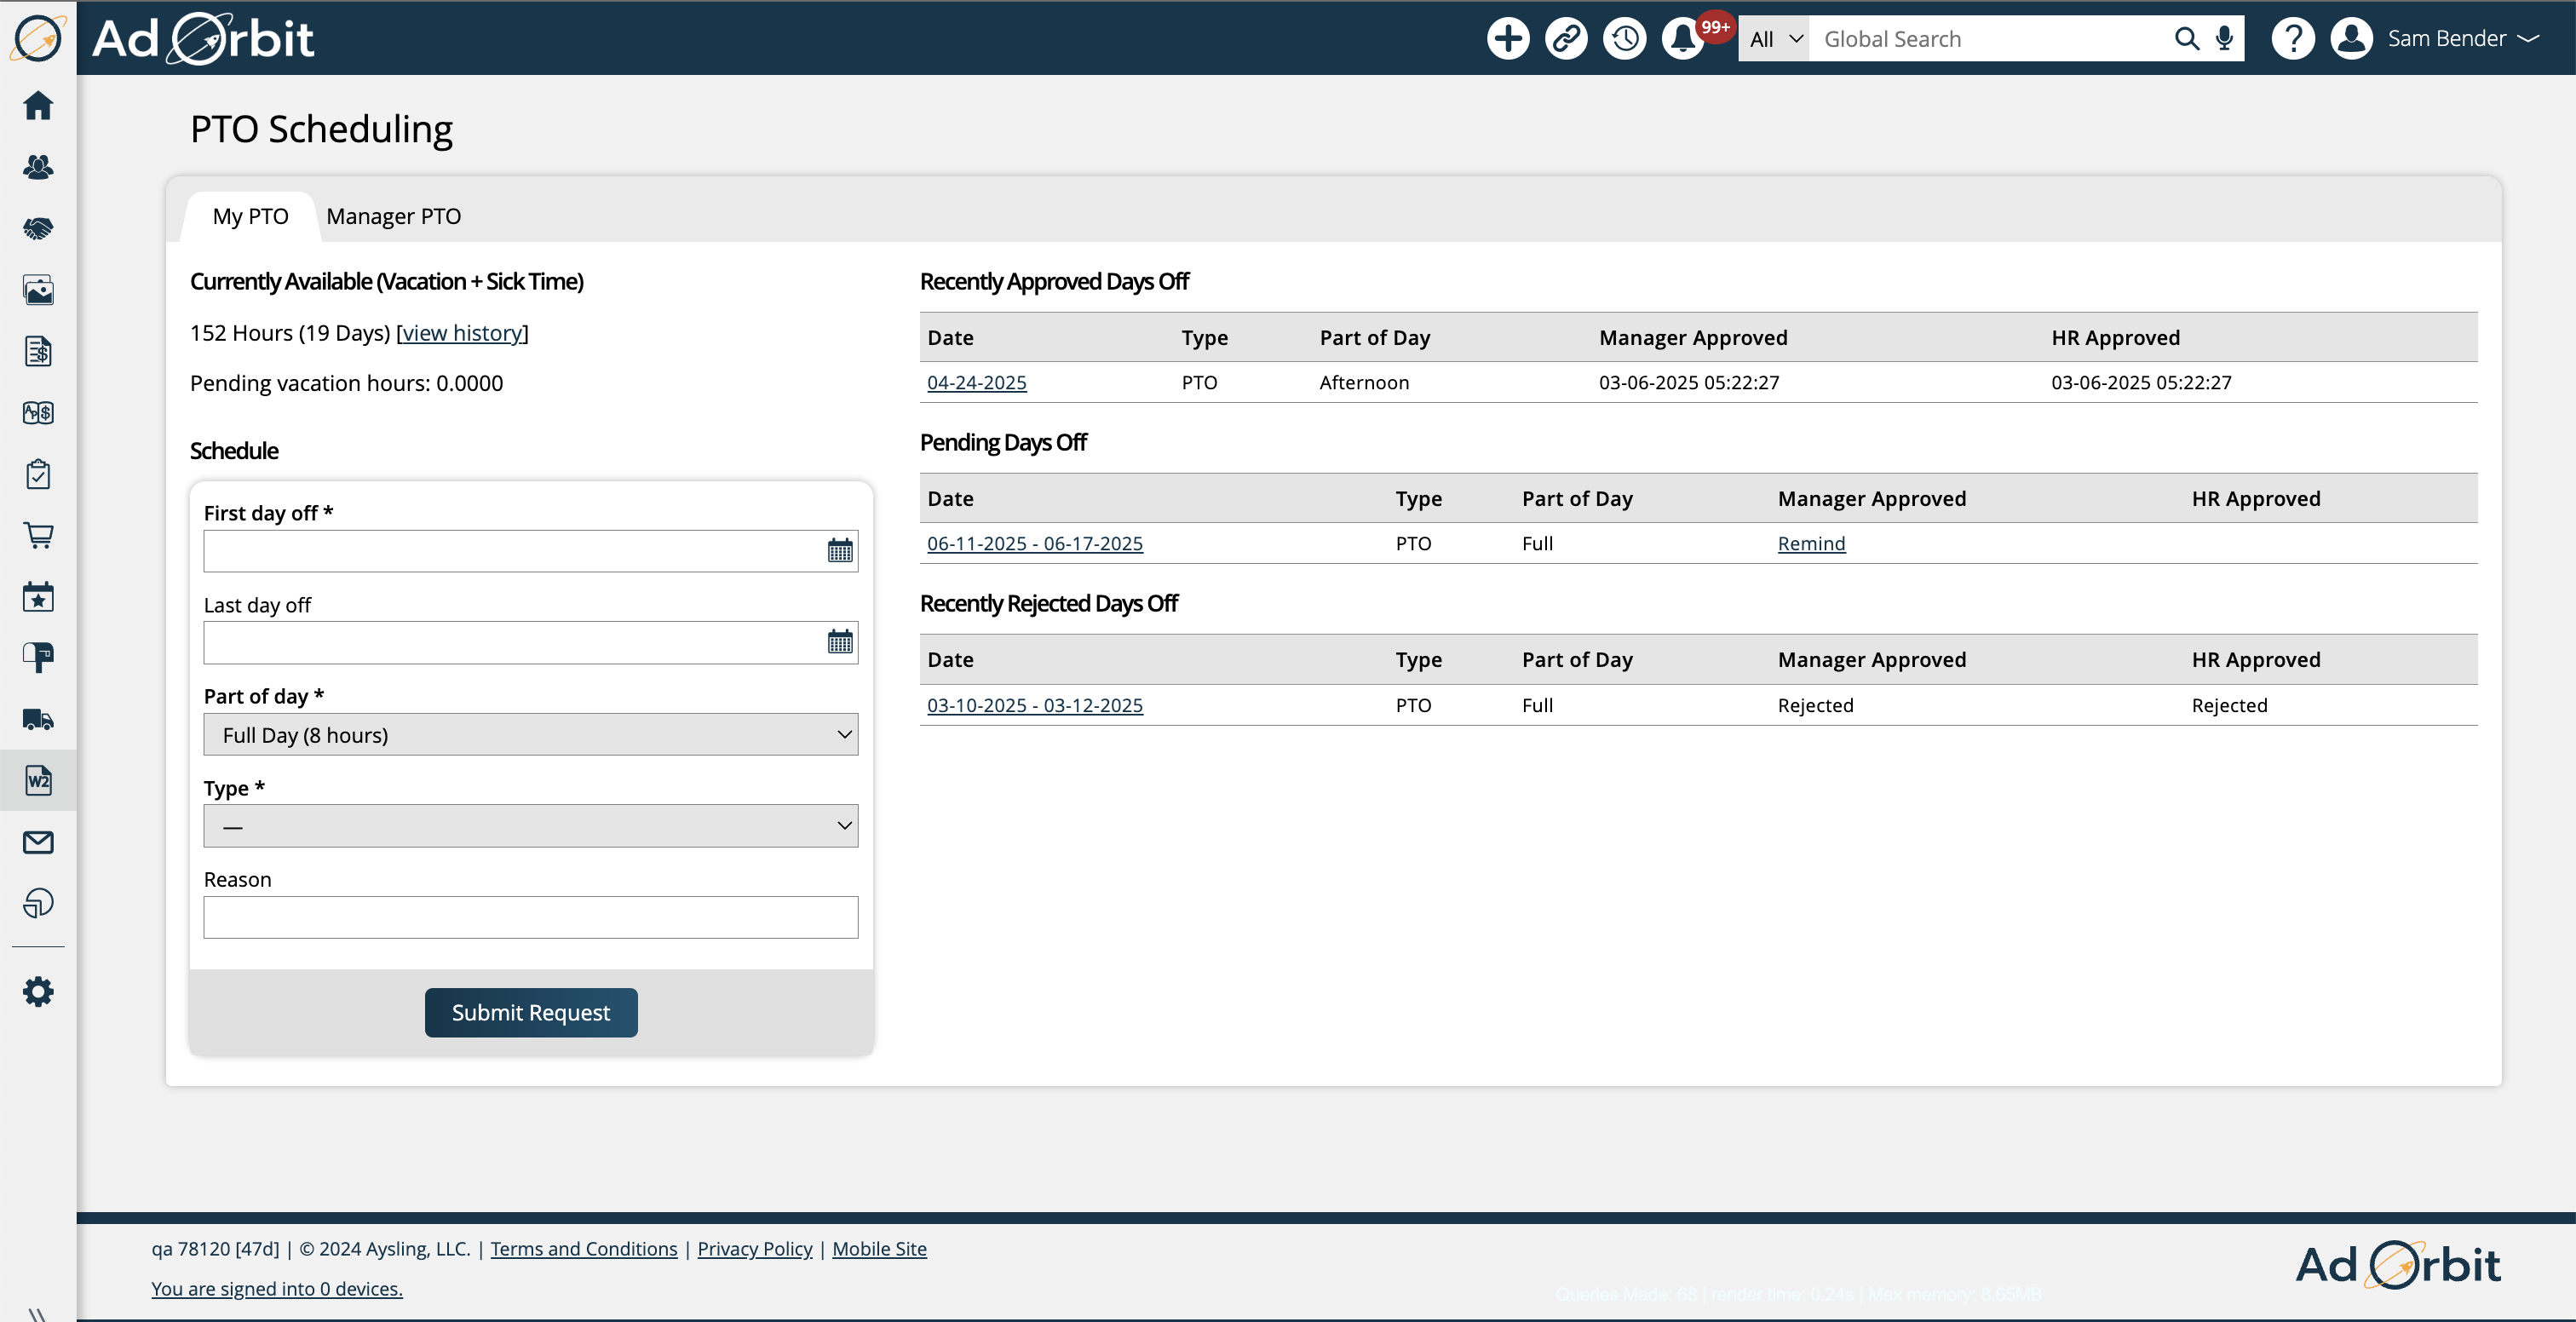Screen dimensions: 2576x1322
Task: Click the Ad Orbit header logo
Action: pyautogui.click(x=203, y=38)
